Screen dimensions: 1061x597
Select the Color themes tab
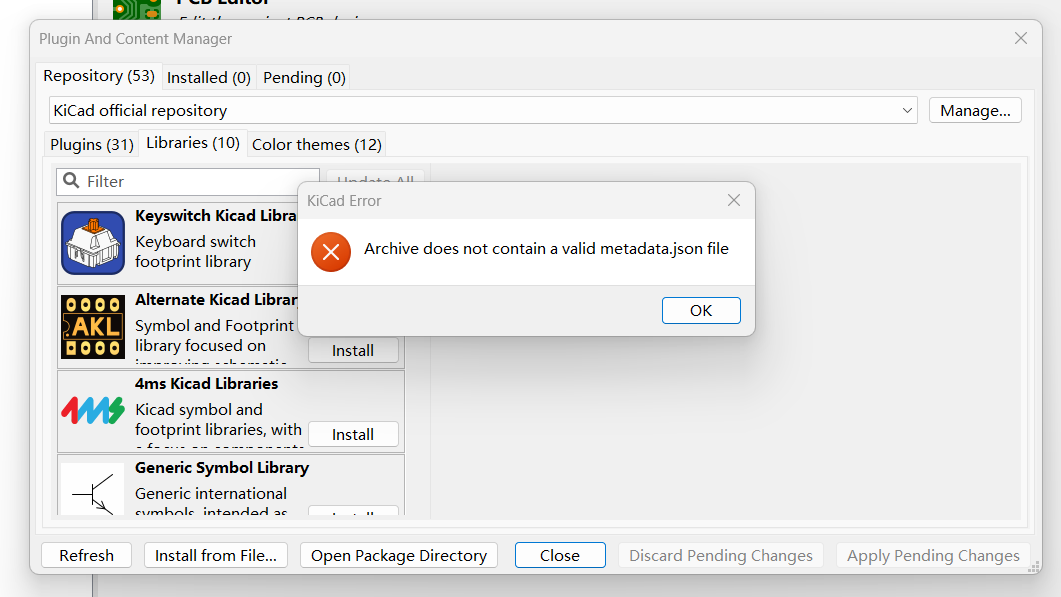coord(316,144)
